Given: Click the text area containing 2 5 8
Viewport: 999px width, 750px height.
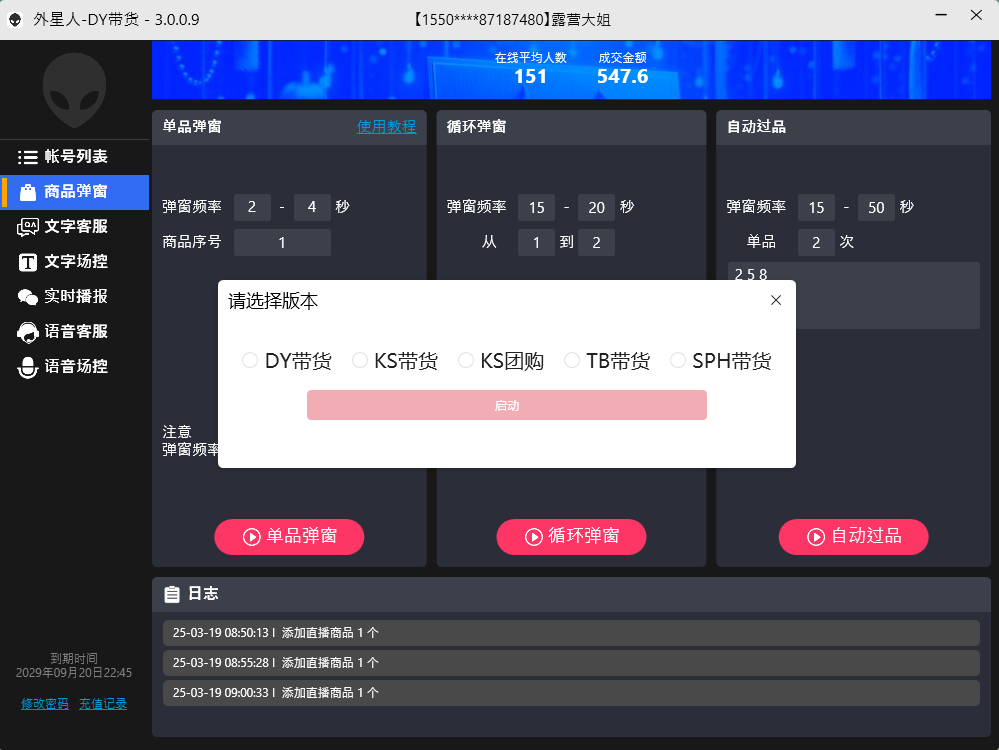Looking at the screenshot, I should (854, 296).
